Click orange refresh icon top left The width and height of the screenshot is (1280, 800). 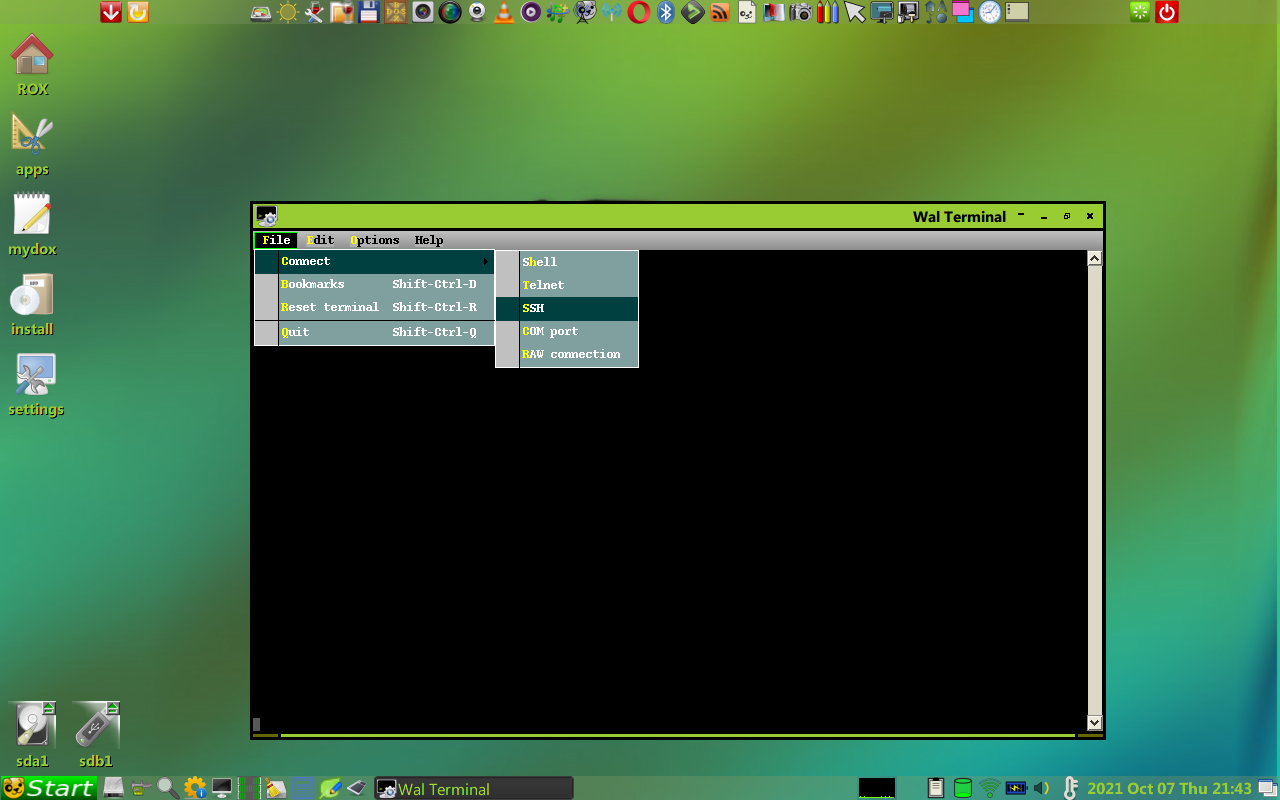click(x=138, y=12)
